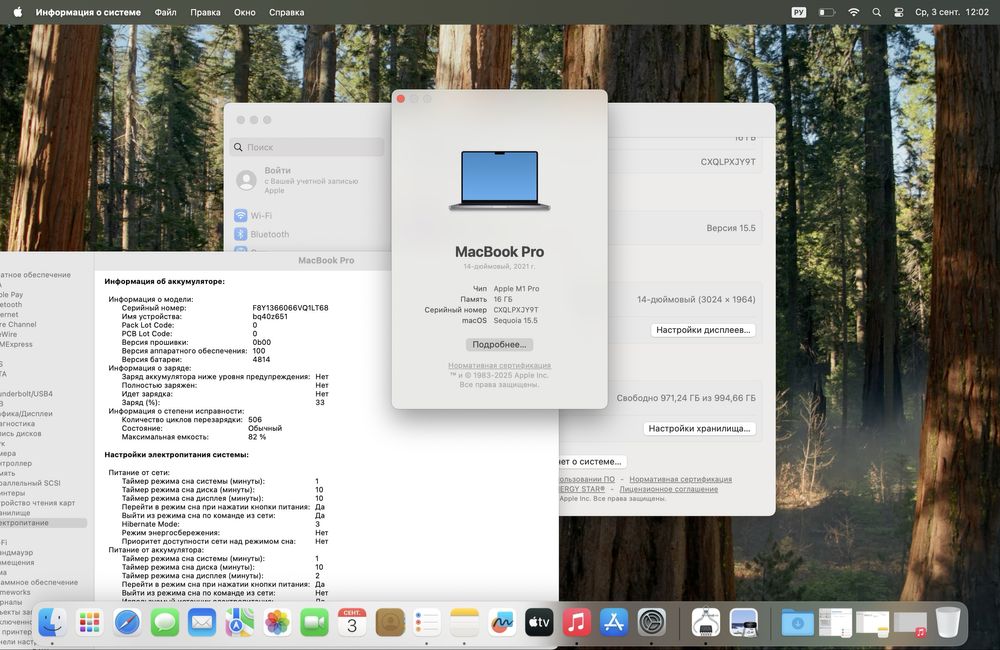Open the Notes app in the Dock

pyautogui.click(x=464, y=622)
